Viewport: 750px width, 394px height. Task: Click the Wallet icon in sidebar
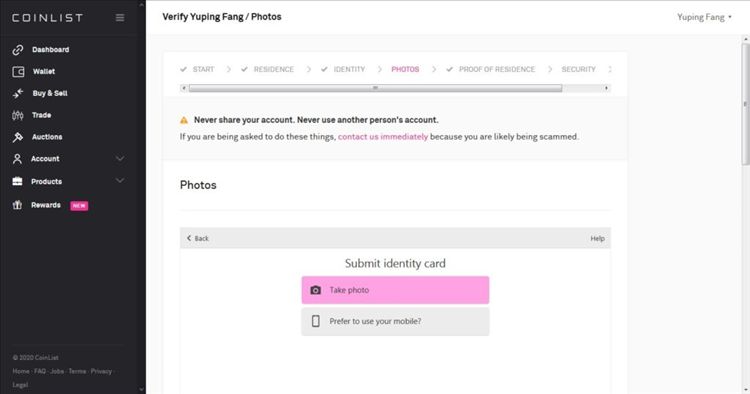point(18,72)
